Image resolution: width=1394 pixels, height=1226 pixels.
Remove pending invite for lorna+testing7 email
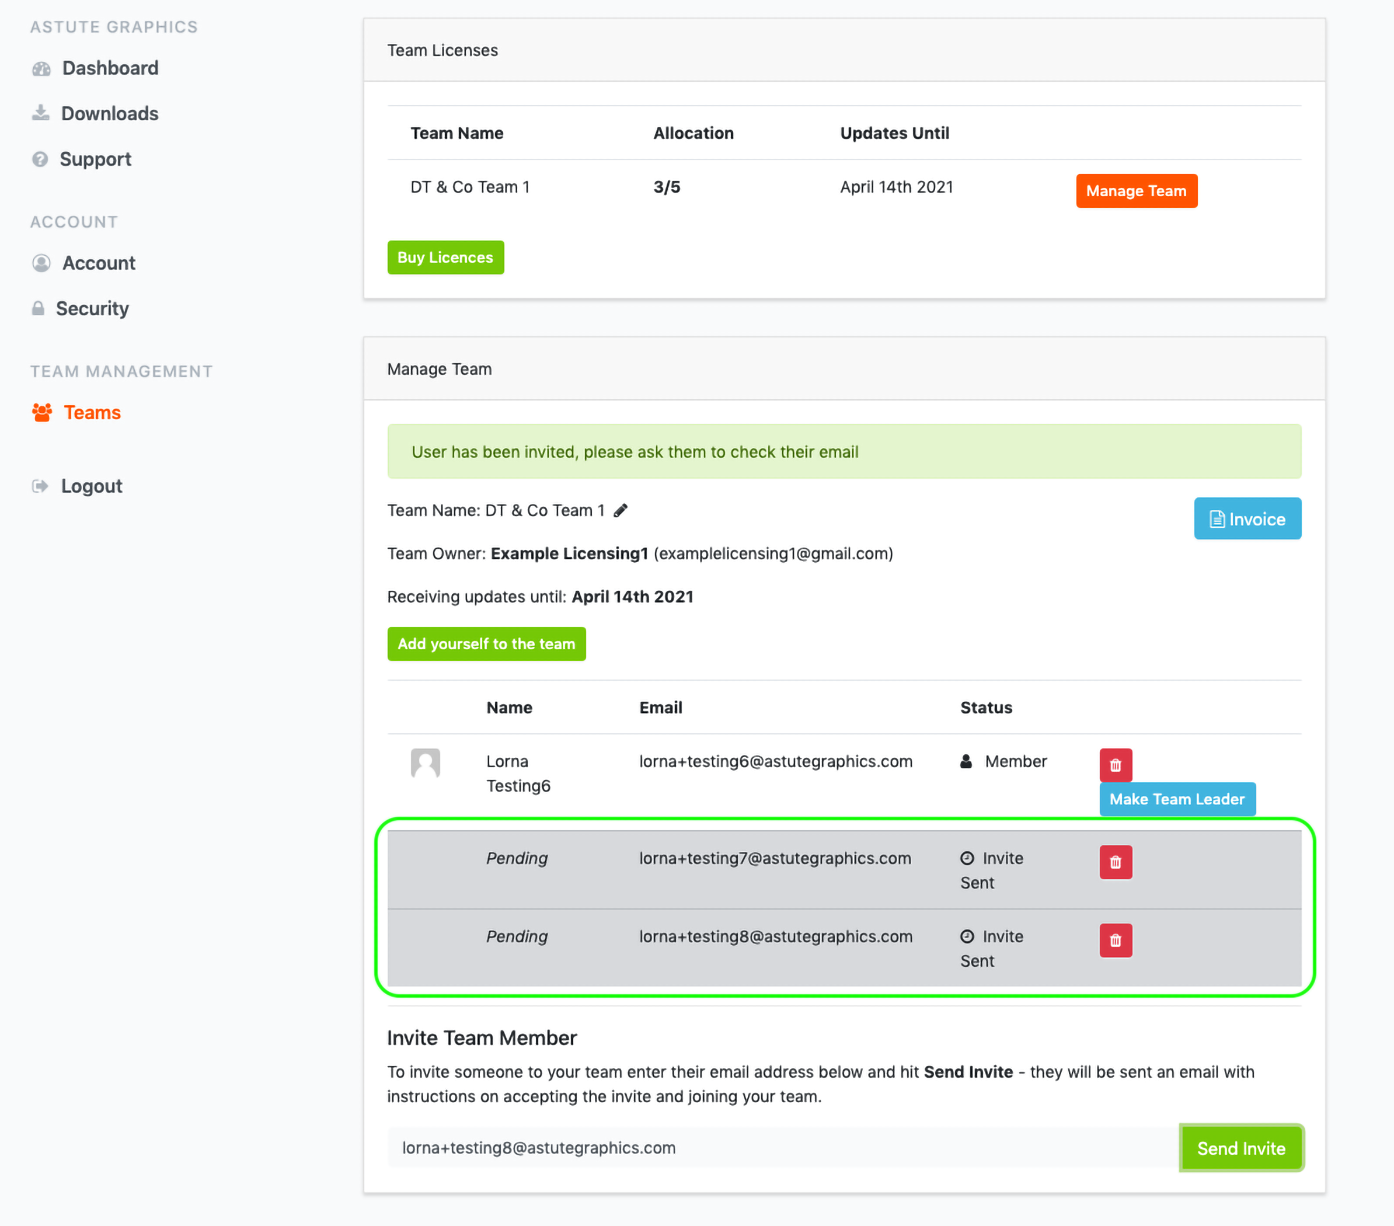1115,862
